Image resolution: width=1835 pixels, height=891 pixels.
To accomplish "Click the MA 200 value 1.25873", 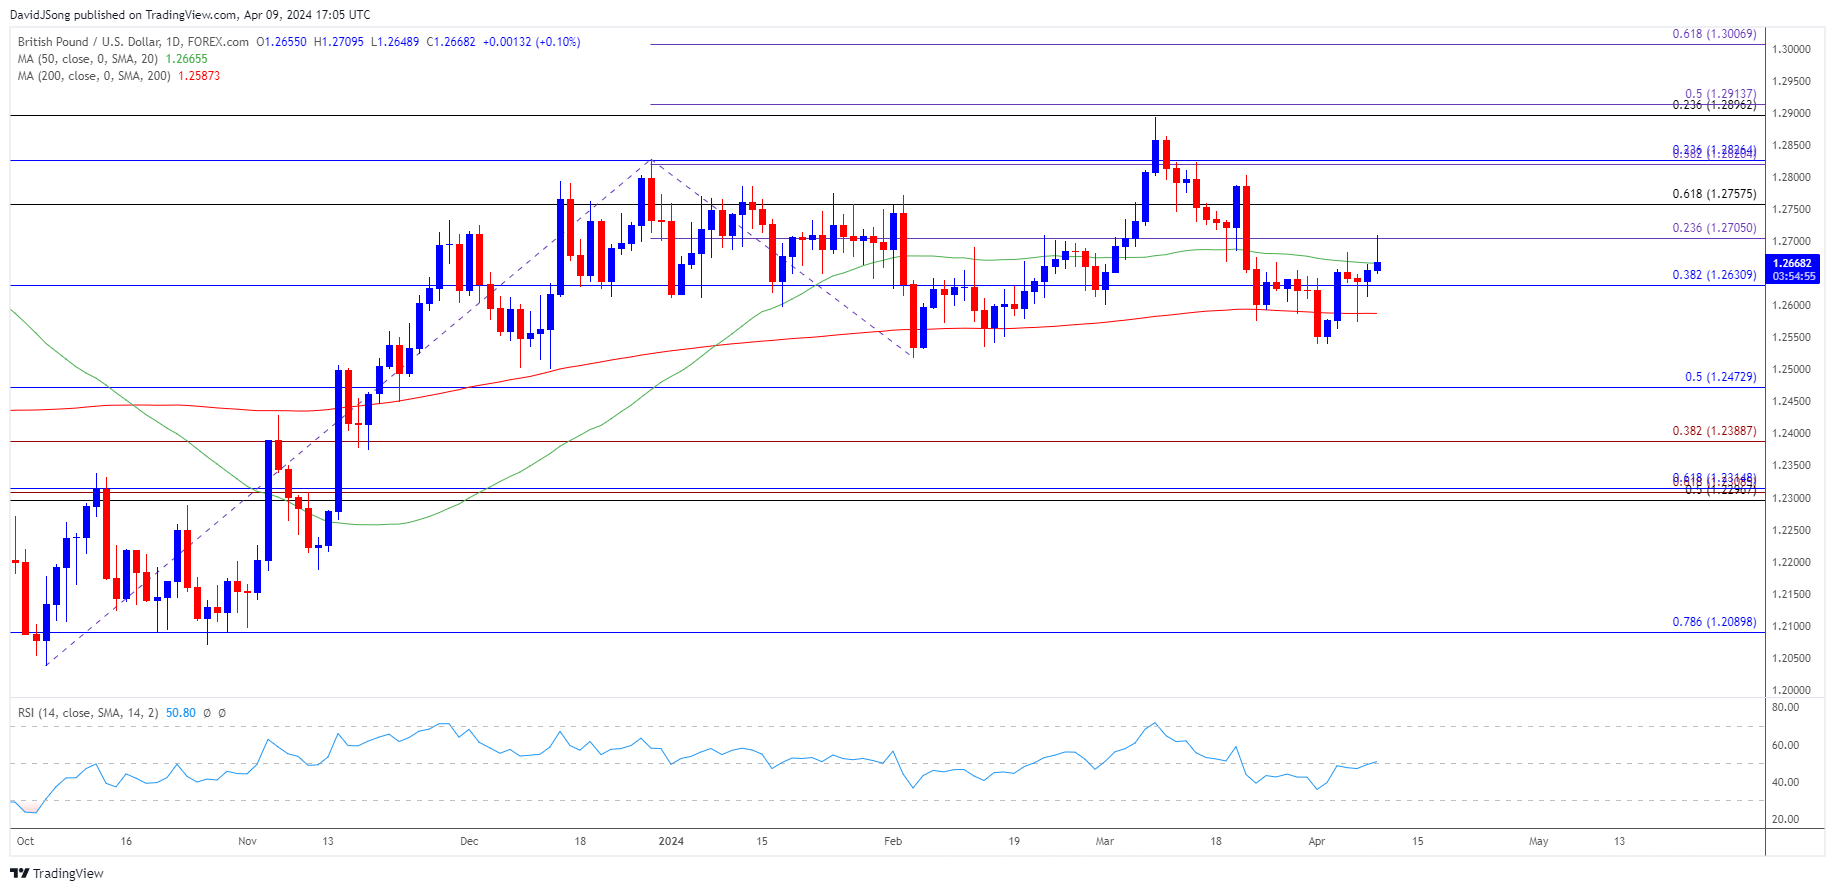I will pos(199,76).
